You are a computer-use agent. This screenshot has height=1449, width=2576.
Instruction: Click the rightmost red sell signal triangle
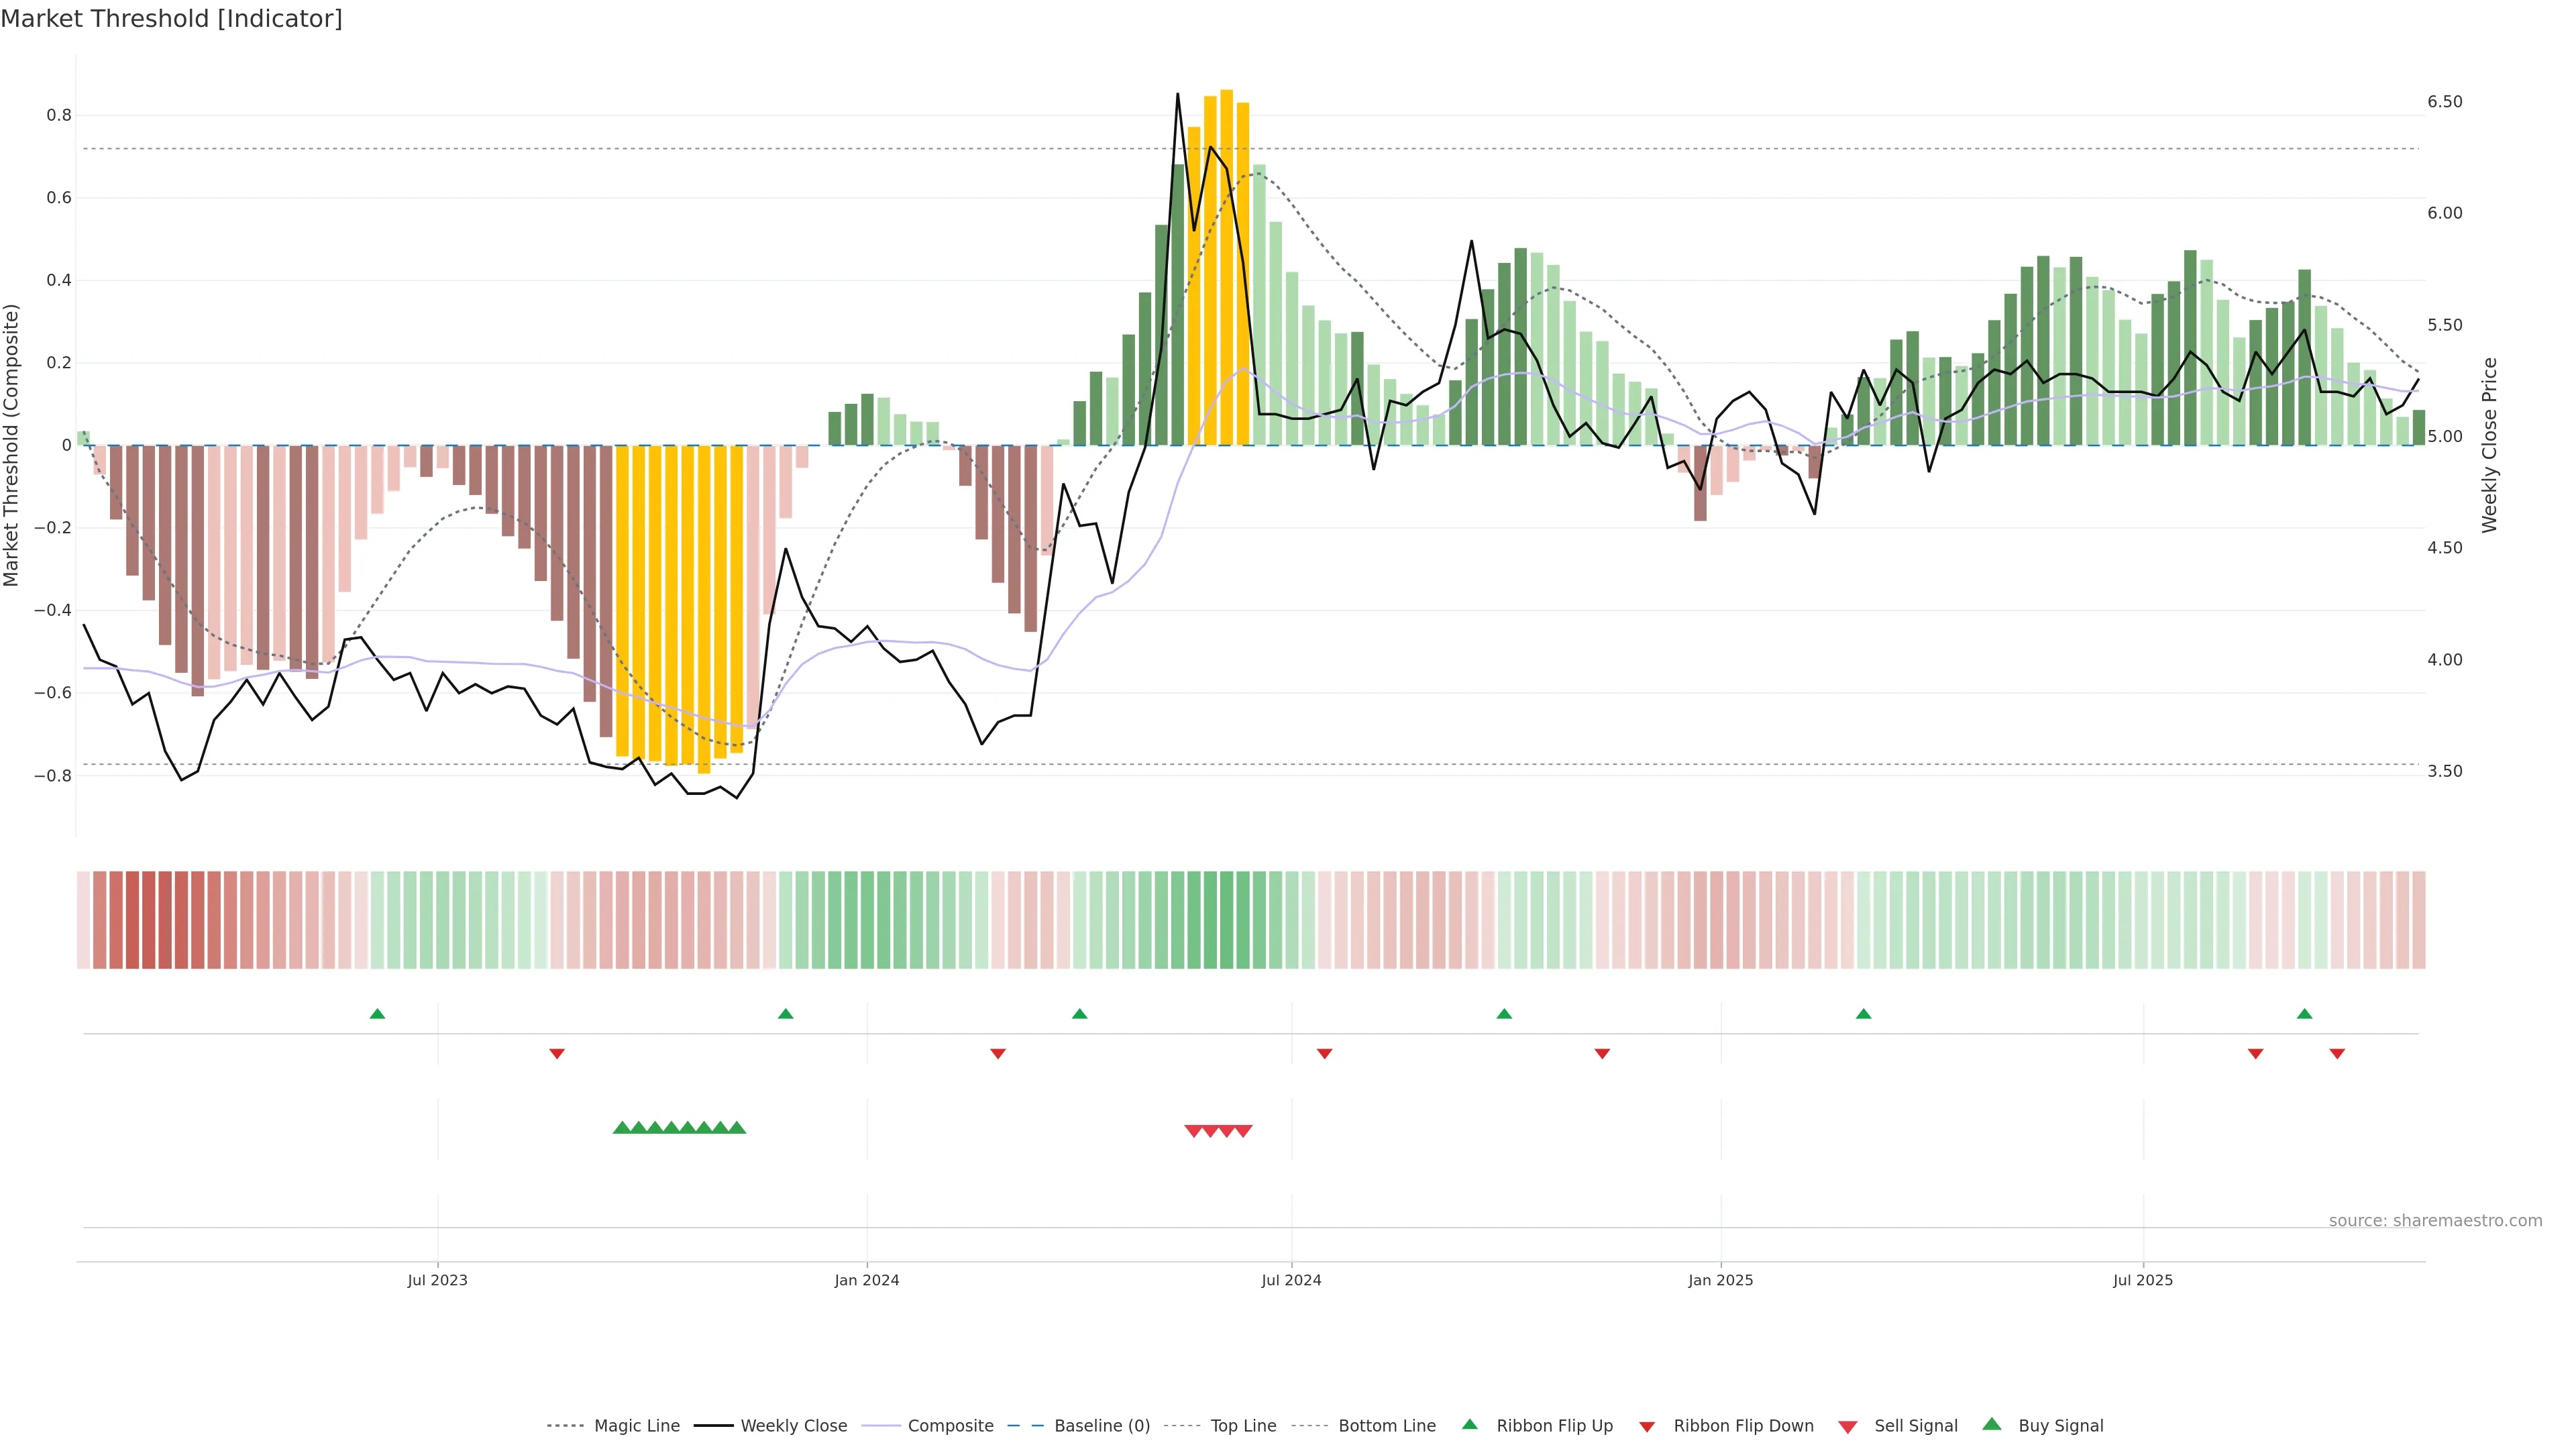[x=1243, y=1131]
